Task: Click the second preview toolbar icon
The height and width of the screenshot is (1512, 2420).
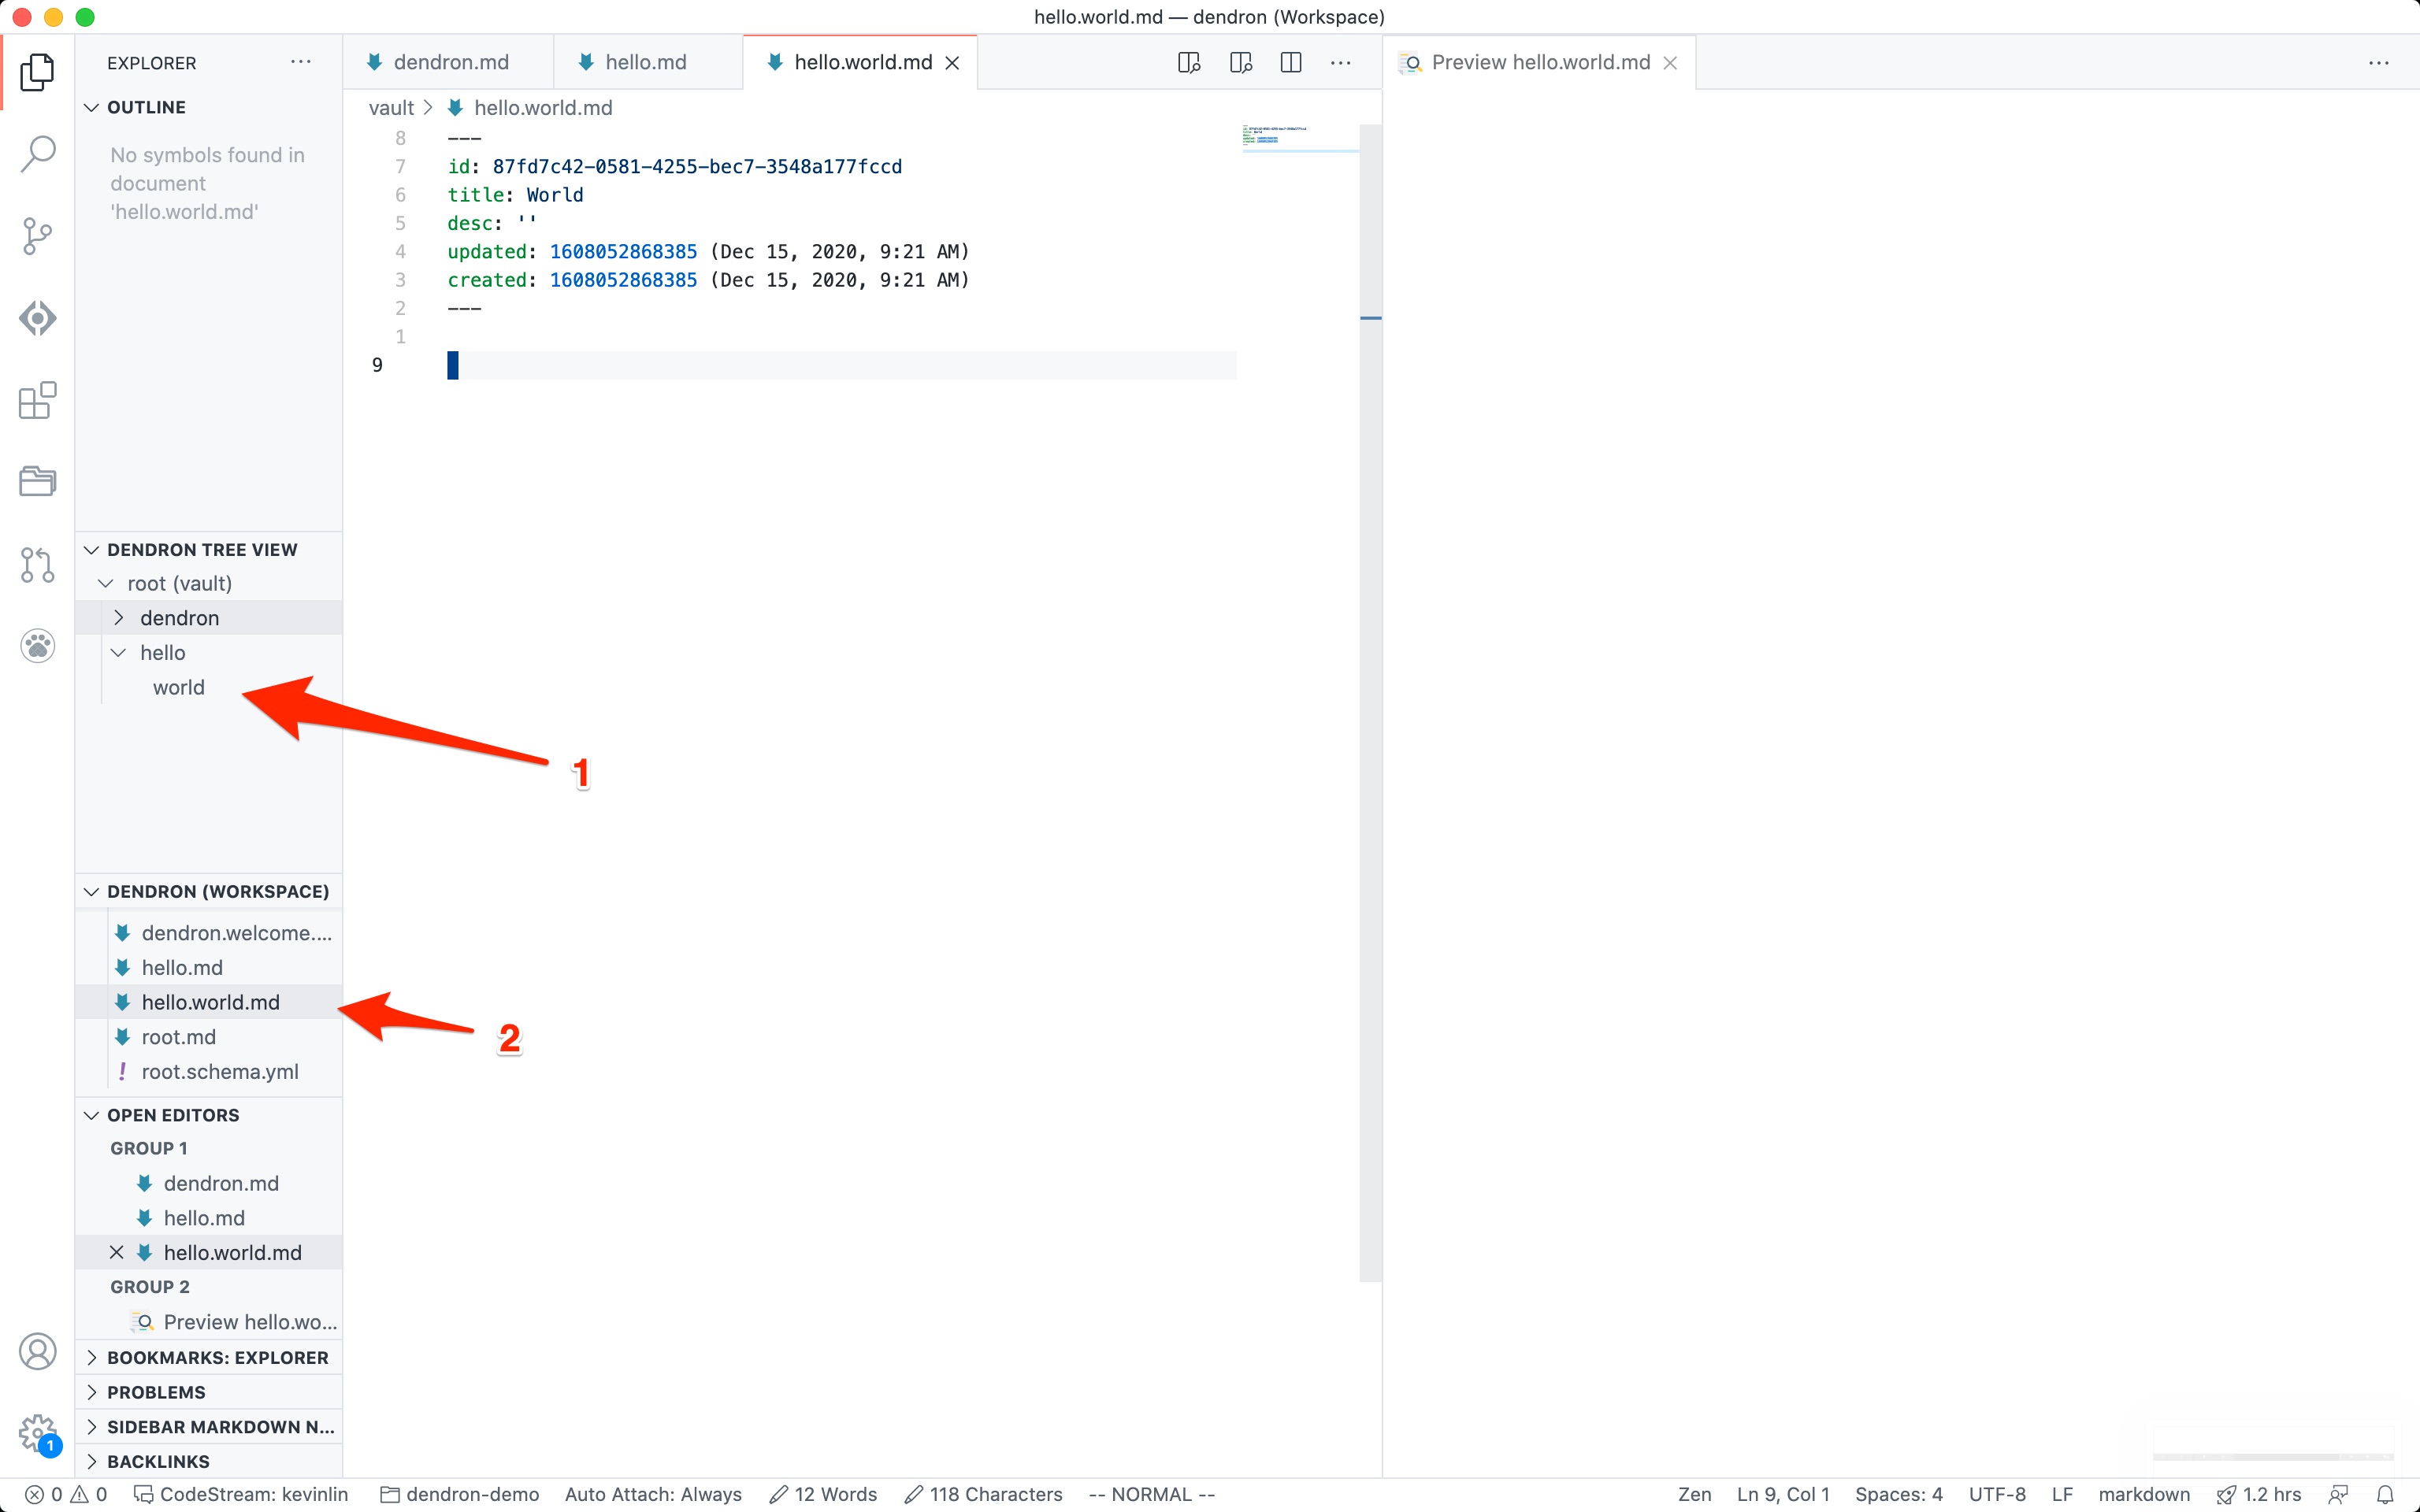Action: [1241, 62]
